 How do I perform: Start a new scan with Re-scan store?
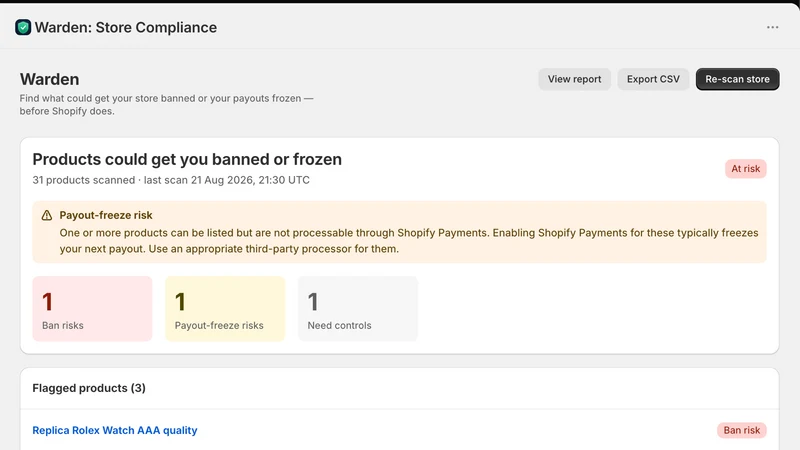(737, 79)
